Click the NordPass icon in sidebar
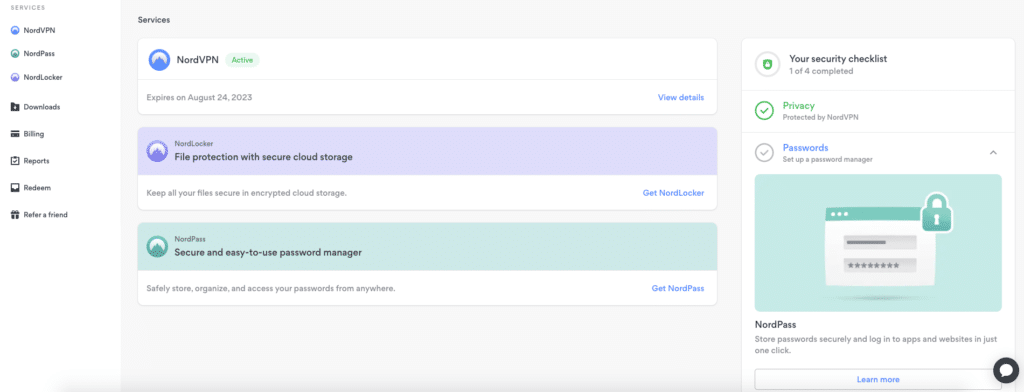Screen dimensions: 1024x392 (x=15, y=54)
